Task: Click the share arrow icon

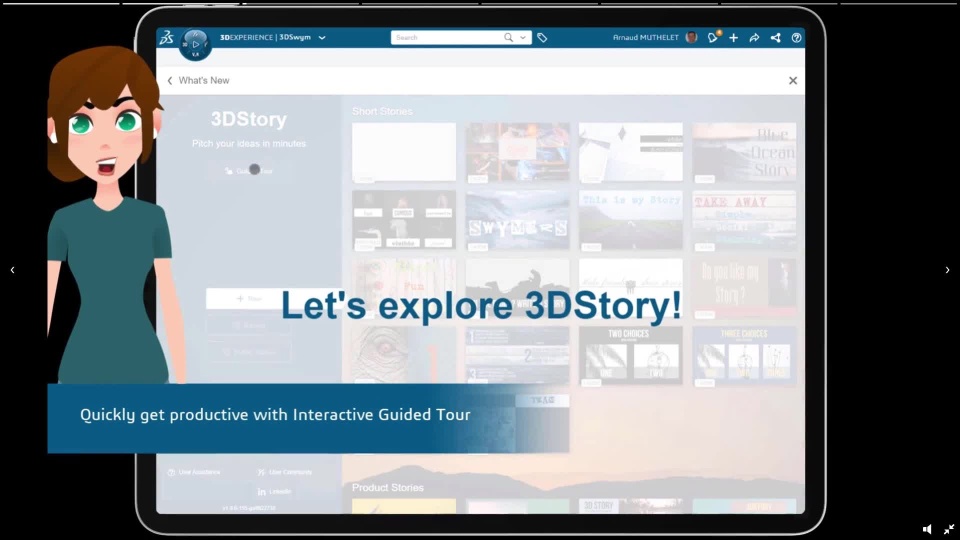Action: (x=754, y=38)
